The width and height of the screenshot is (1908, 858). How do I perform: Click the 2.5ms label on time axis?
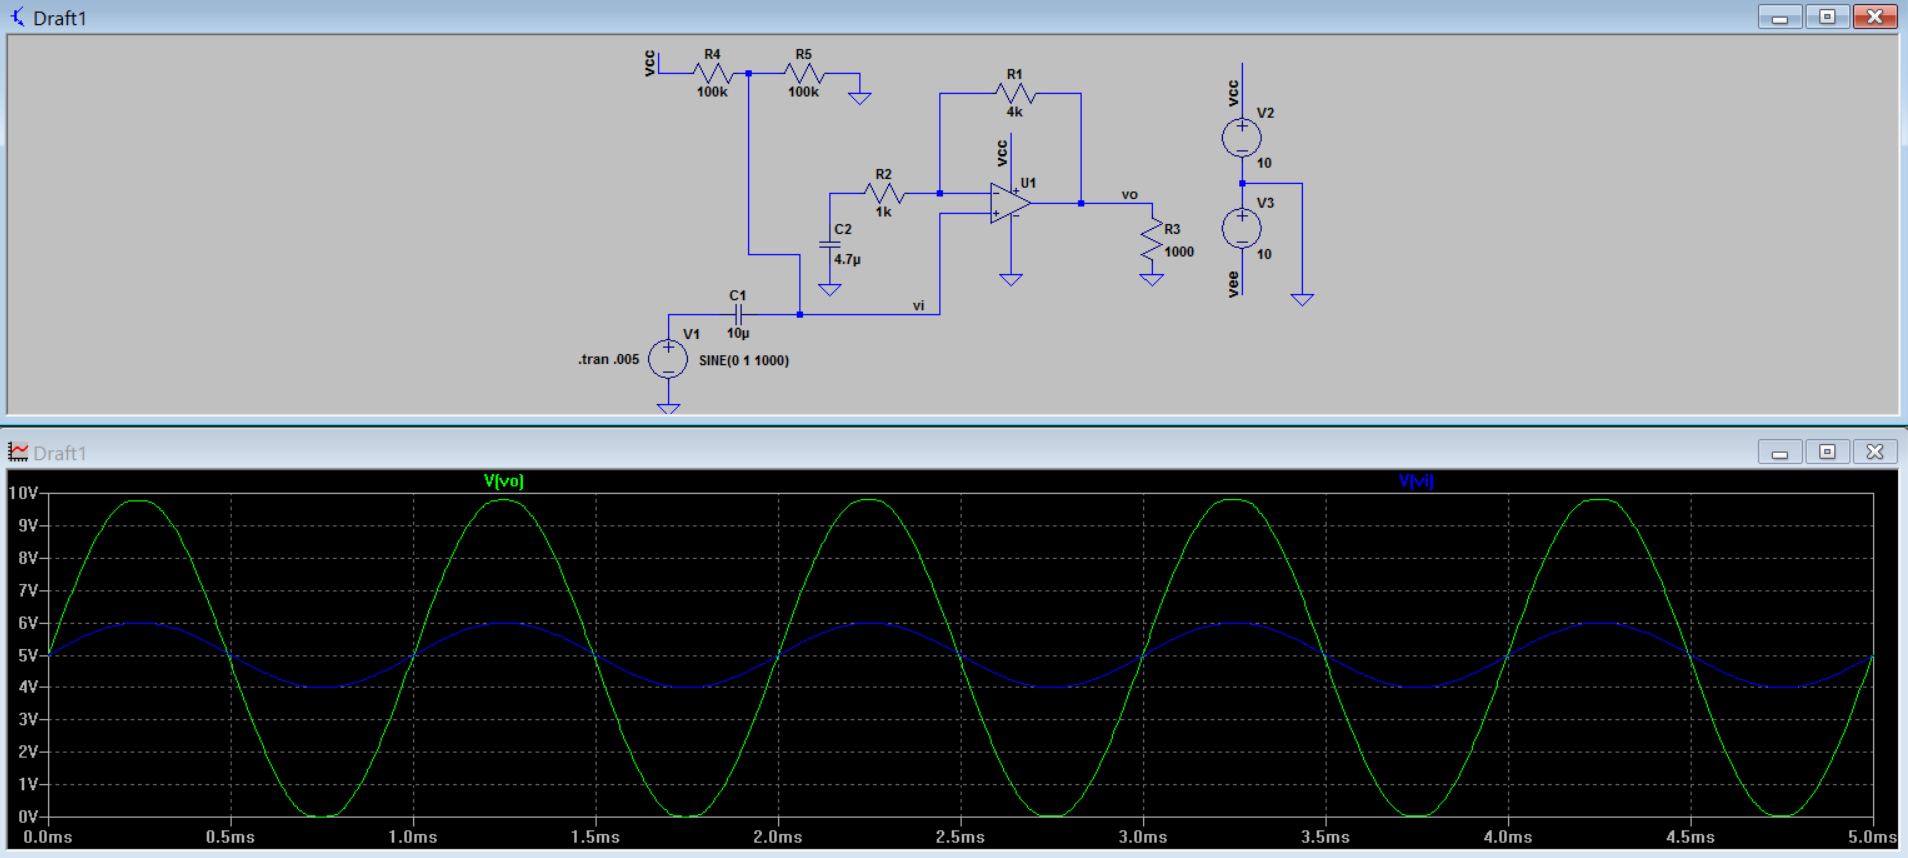960,837
